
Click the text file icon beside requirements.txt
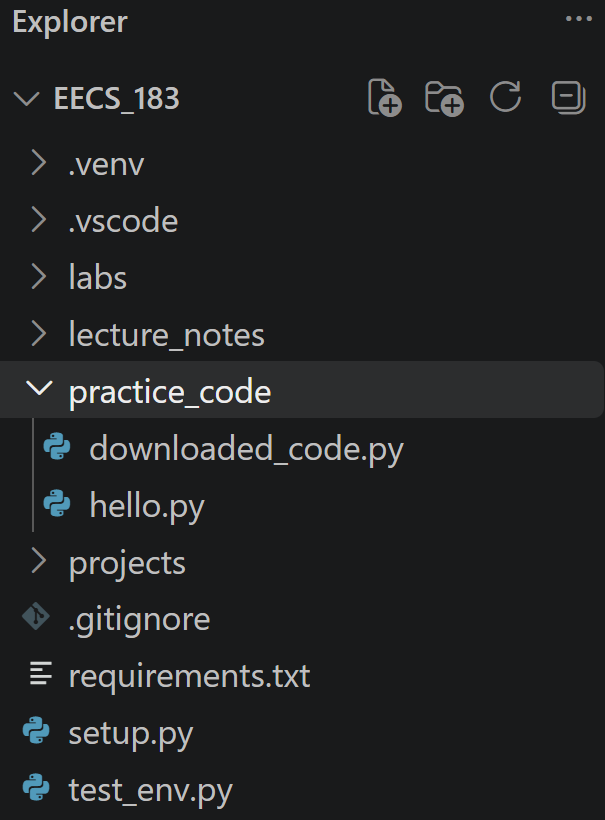pos(40,674)
